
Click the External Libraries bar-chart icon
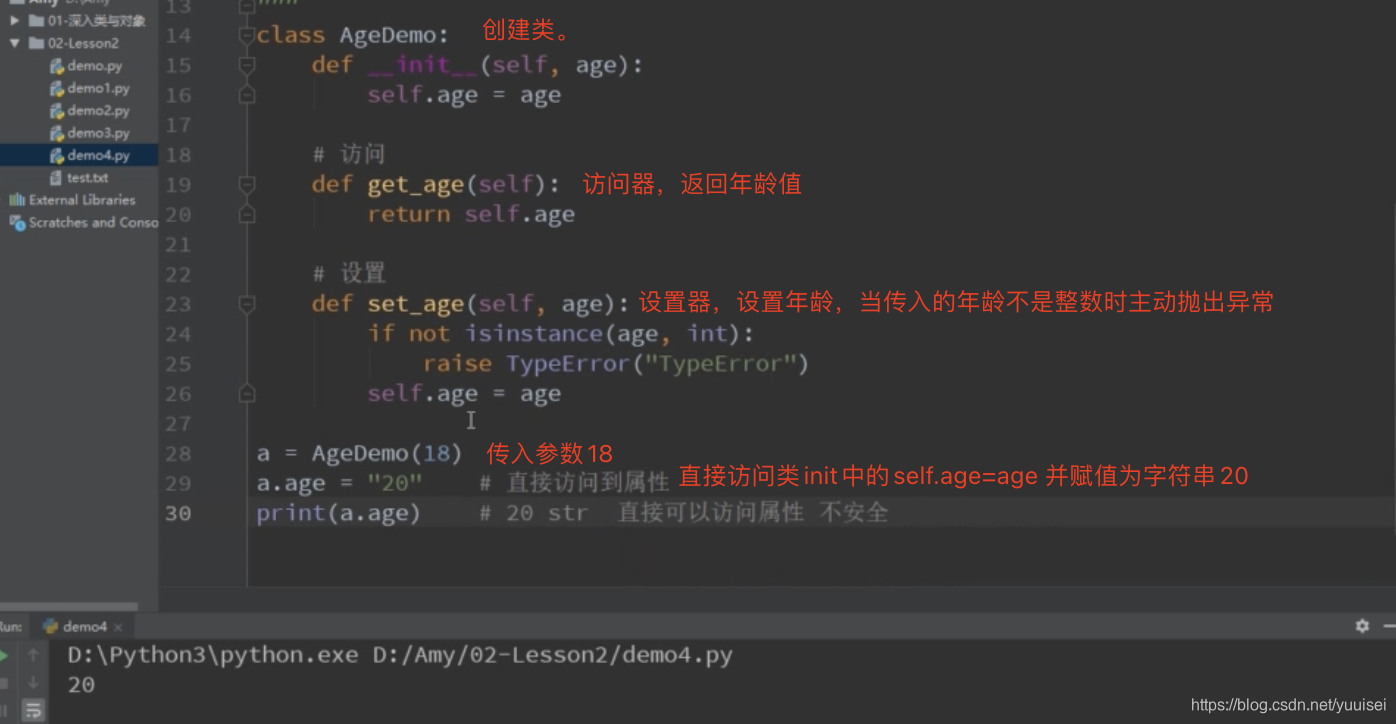(16, 200)
